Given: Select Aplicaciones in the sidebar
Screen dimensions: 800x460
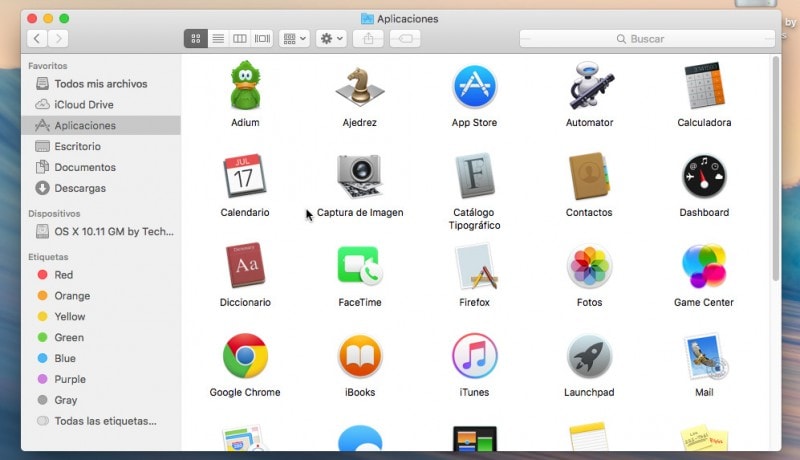Looking at the screenshot, I should coord(101,125).
